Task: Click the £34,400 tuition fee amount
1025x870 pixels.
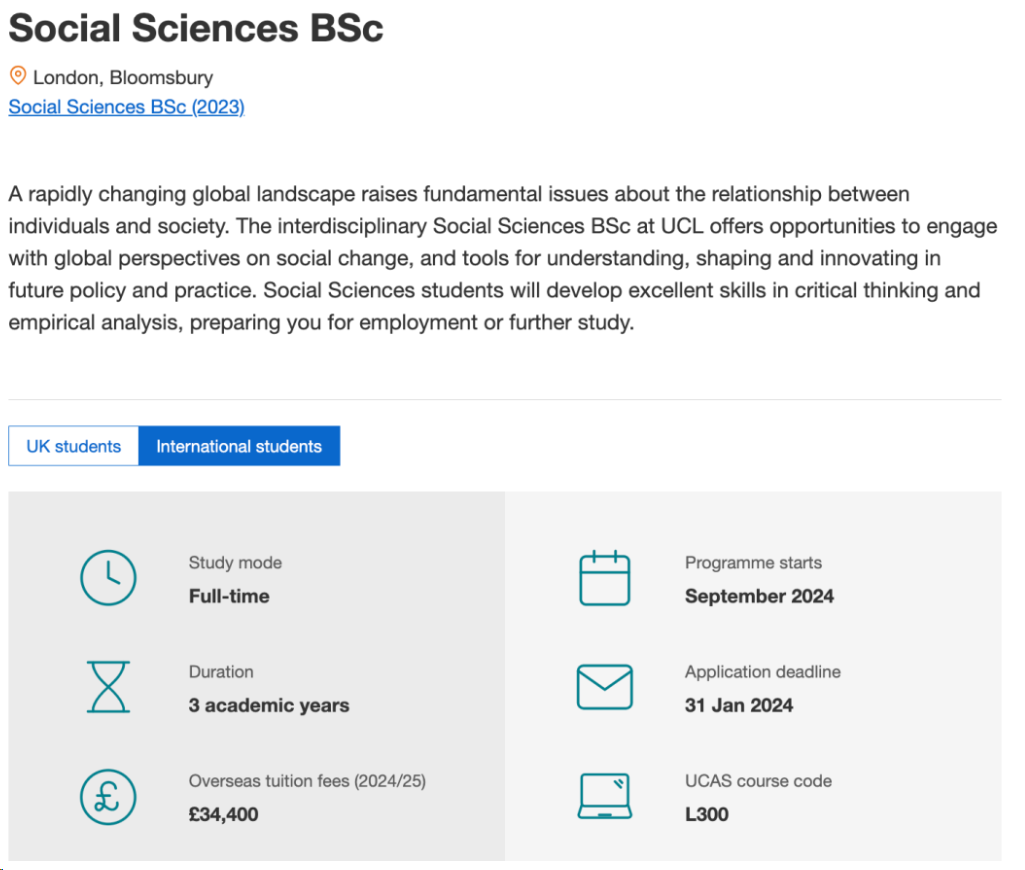Action: click(223, 814)
